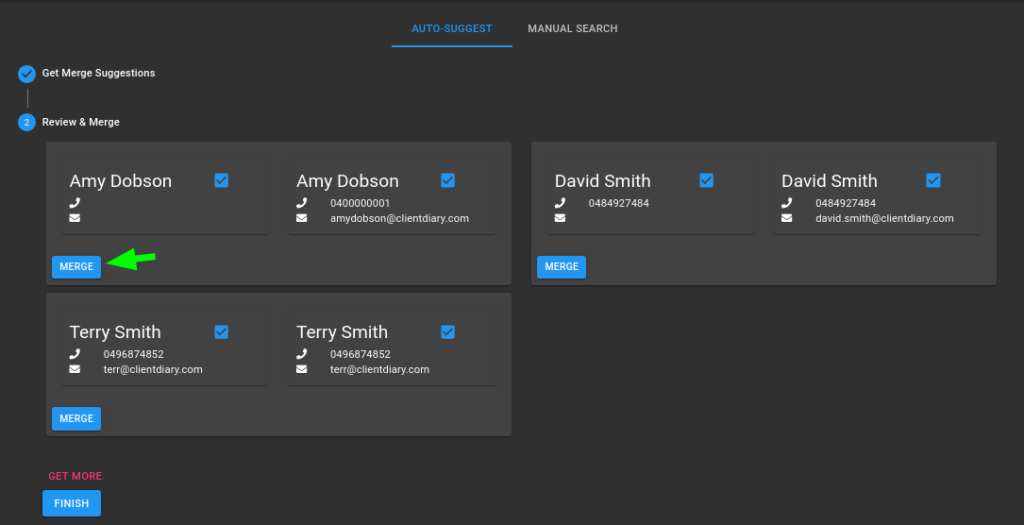
Task: Merge the David Smith duplicates
Action: click(562, 267)
